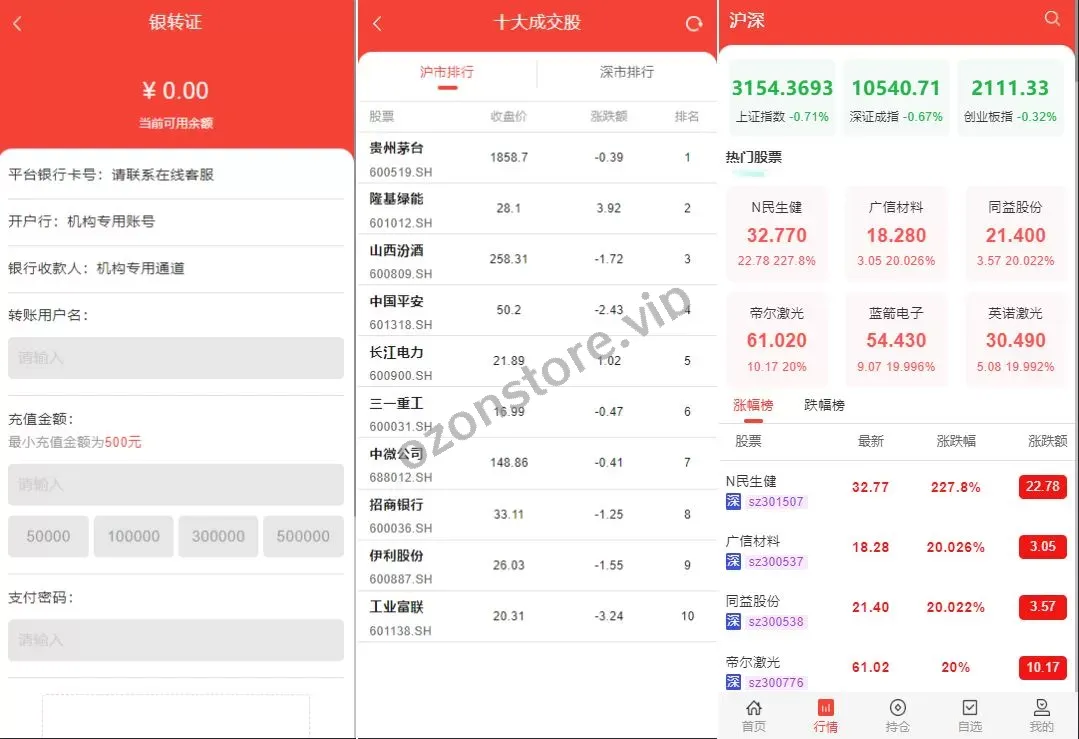Screen dimensions: 1079x739
Task: Open search using the magnifier icon
Action: pos(1052,19)
